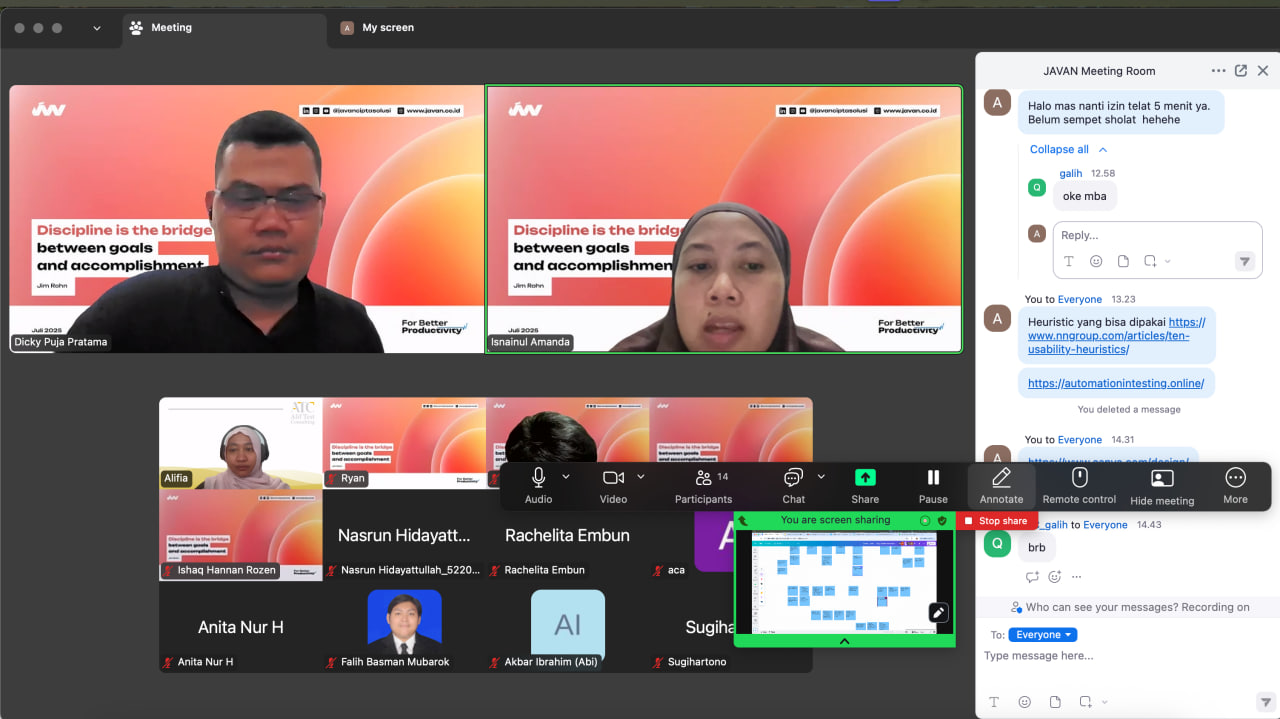Open emoji picker in reply box
The width and height of the screenshot is (1280, 719).
[1096, 261]
